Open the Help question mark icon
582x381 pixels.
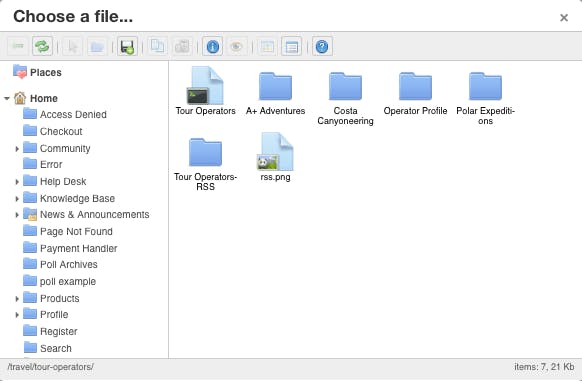(322, 46)
